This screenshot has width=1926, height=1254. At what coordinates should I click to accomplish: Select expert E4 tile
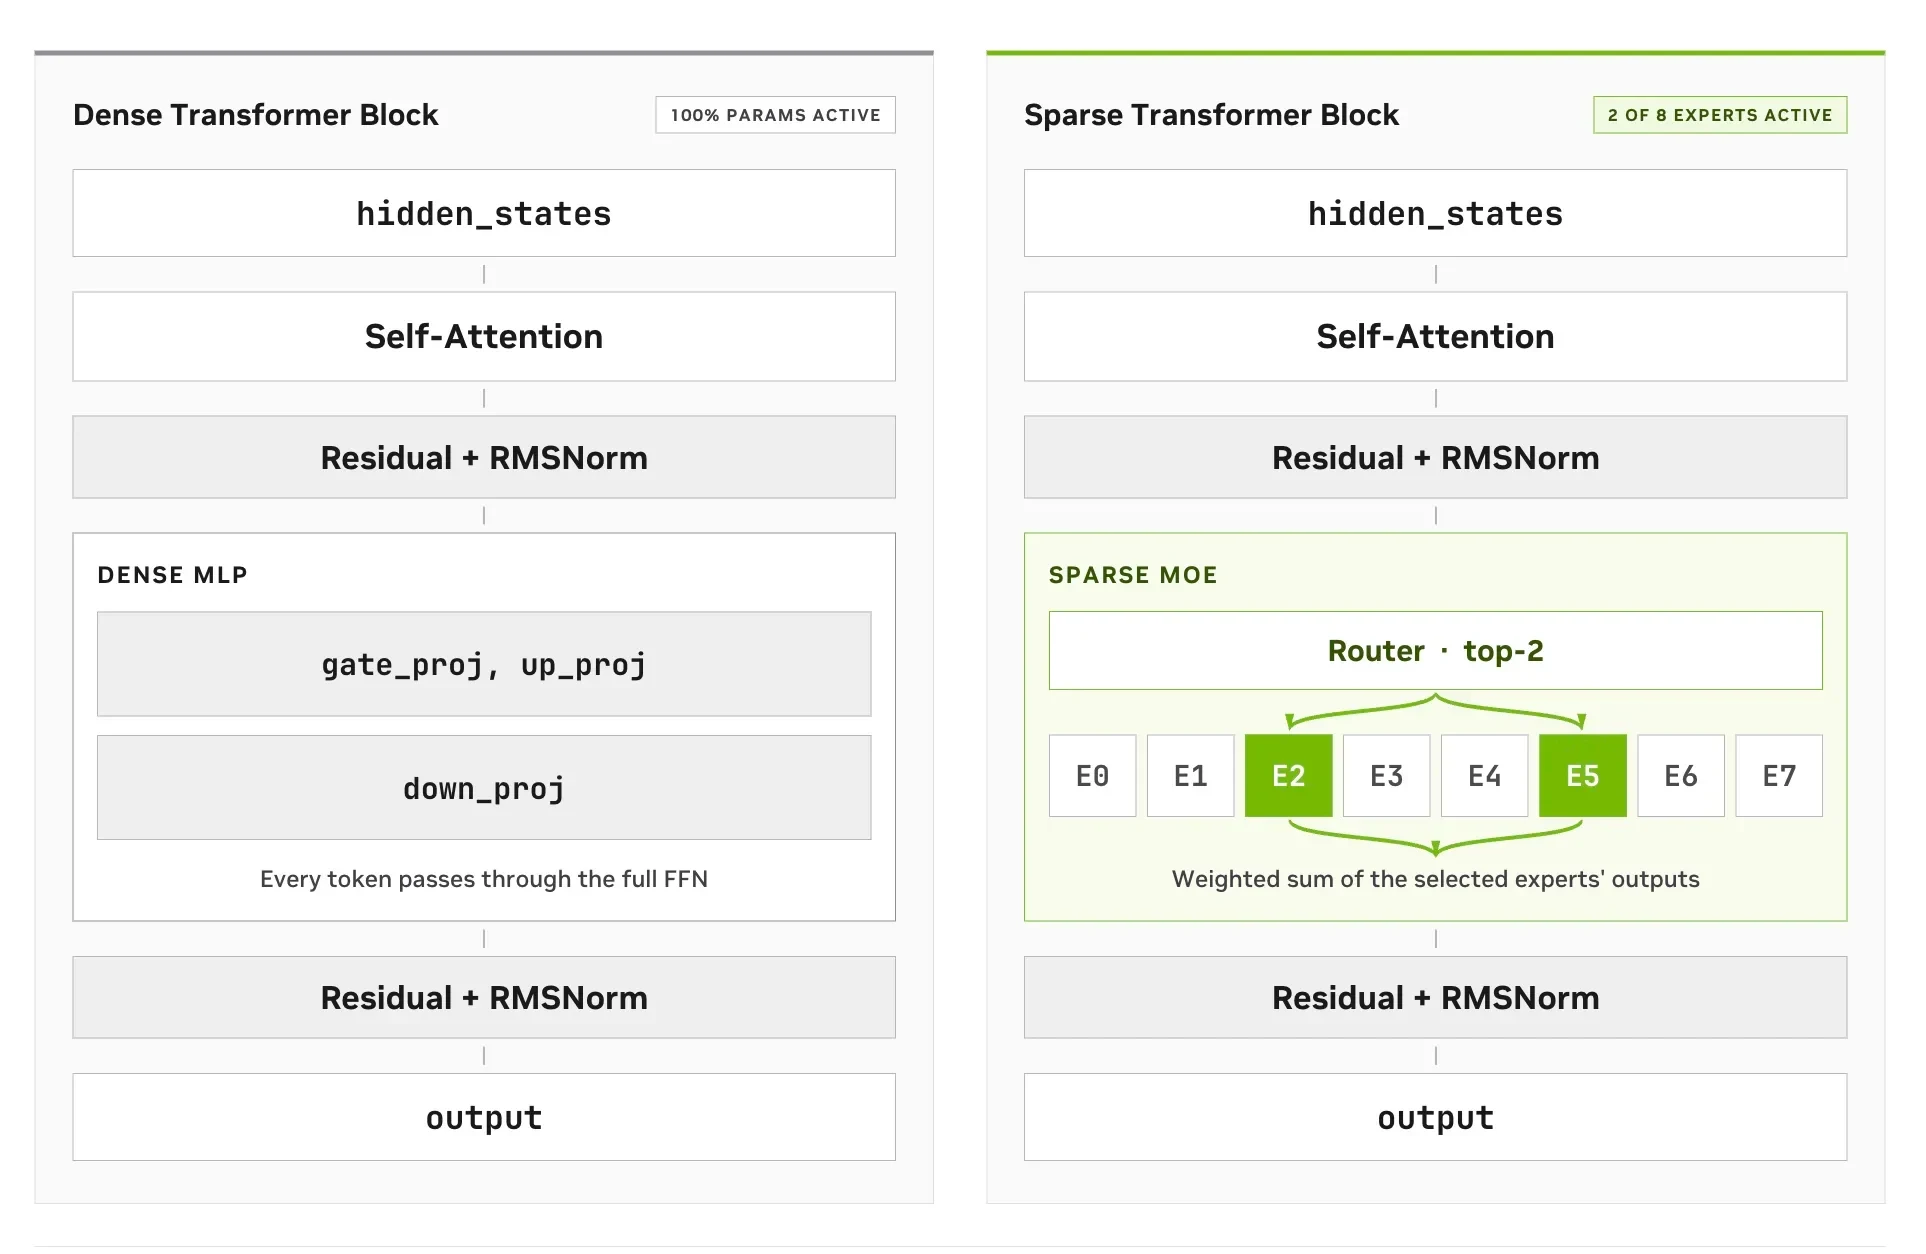(1485, 776)
